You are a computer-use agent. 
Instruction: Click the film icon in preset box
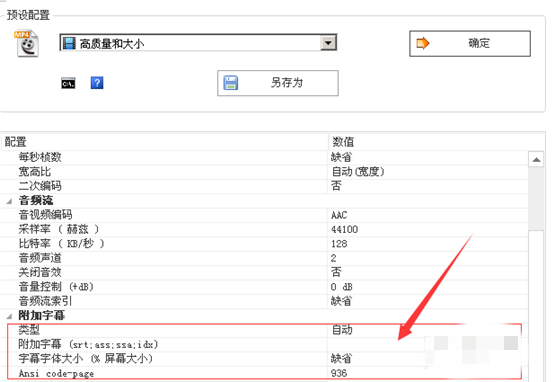tap(69, 43)
